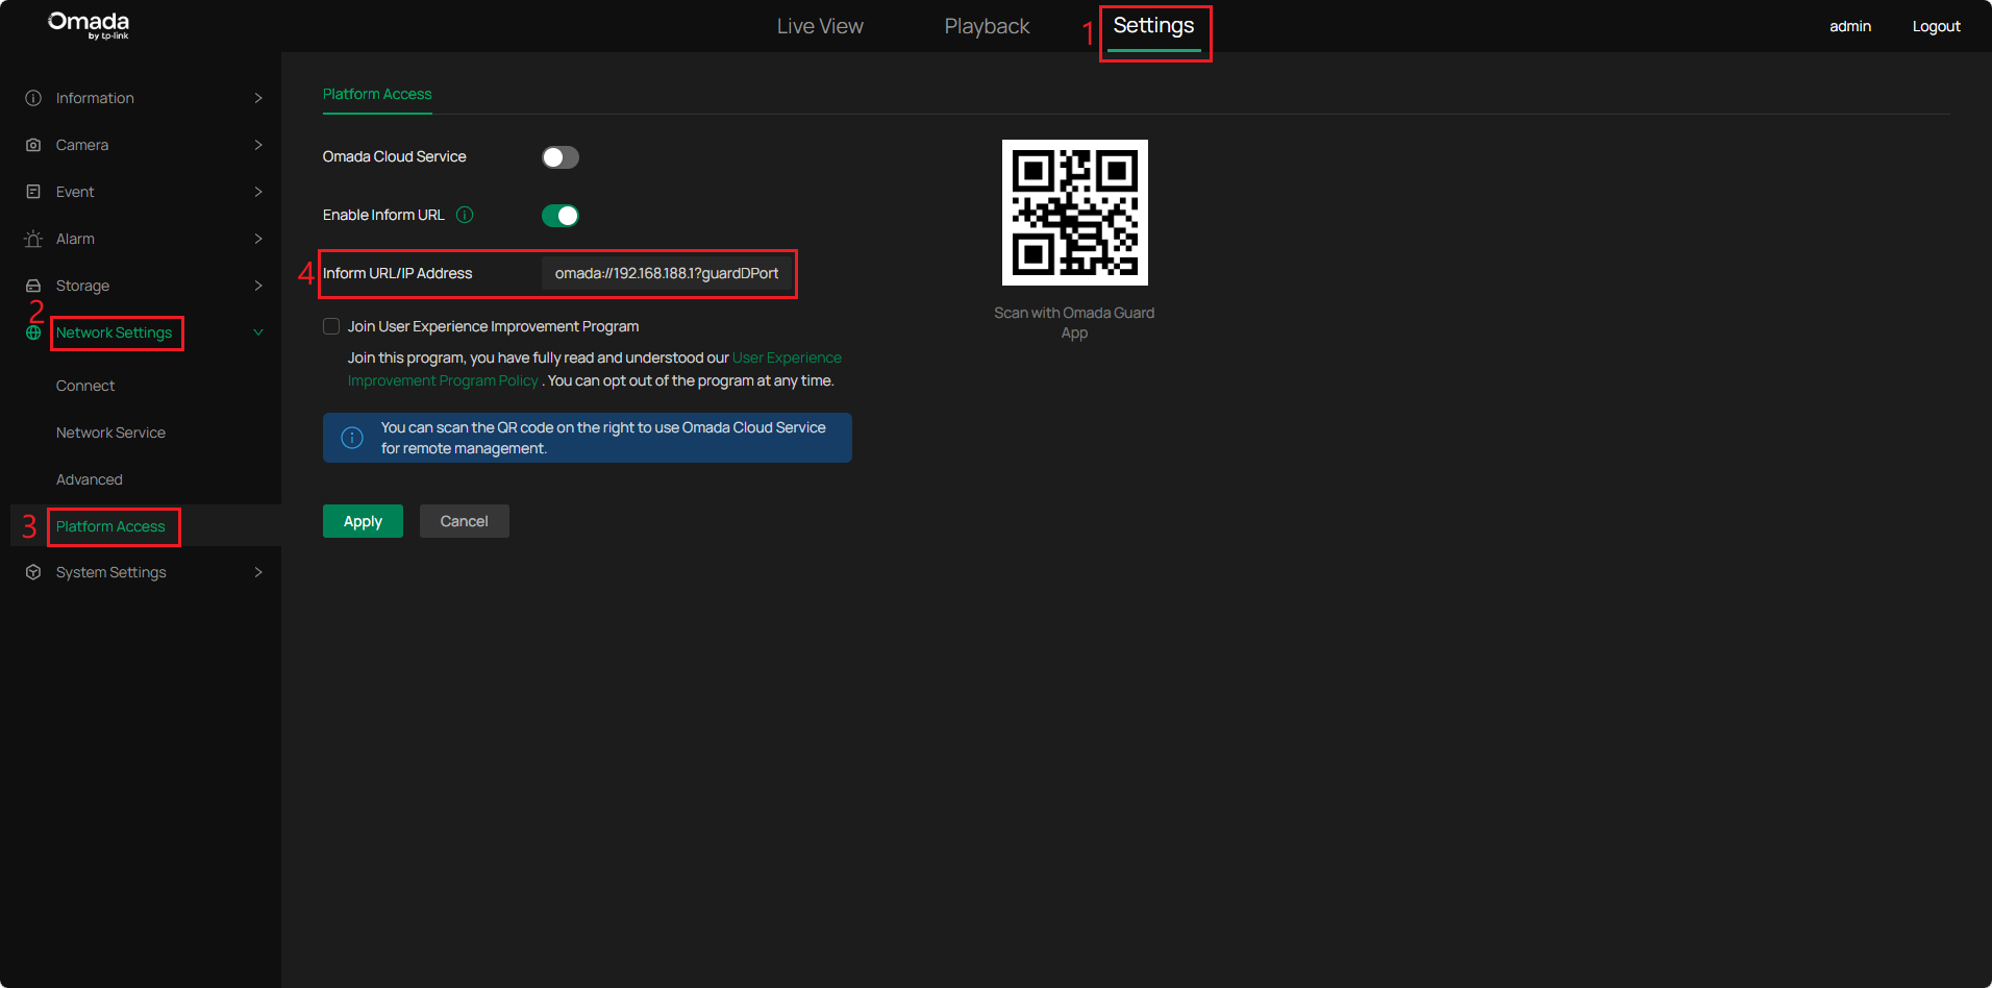Click the QR code remote management notice text
The width and height of the screenshot is (1992, 988).
pos(603,438)
